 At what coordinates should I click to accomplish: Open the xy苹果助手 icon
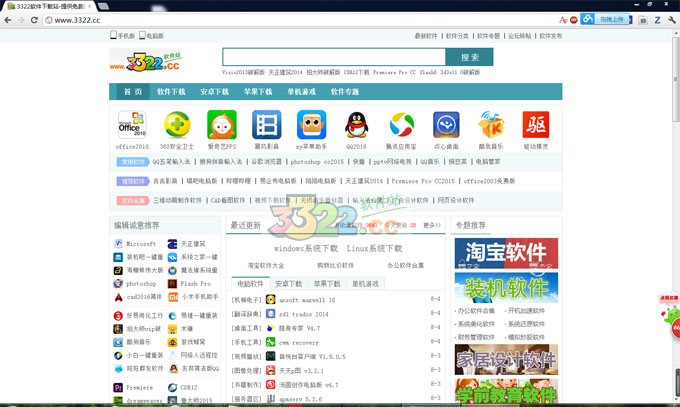tap(311, 125)
